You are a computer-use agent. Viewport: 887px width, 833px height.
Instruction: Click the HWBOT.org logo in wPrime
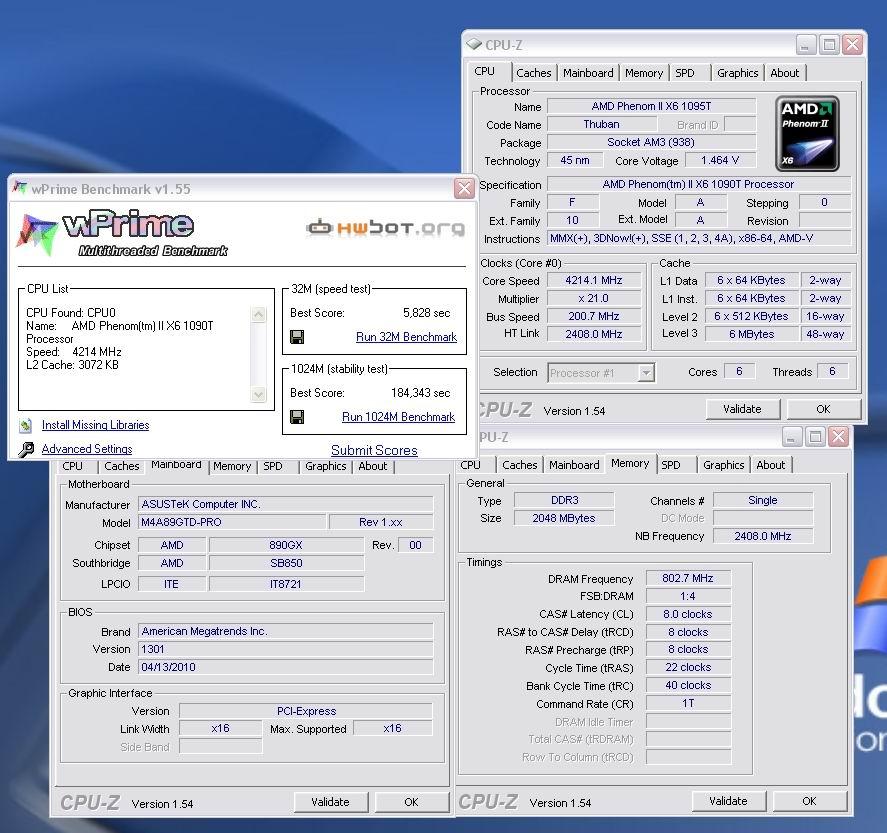tap(386, 228)
